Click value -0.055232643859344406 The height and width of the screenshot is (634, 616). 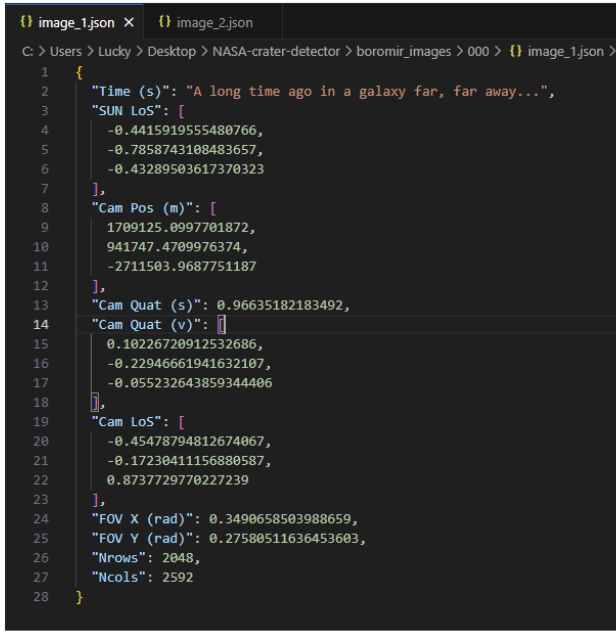pos(190,383)
